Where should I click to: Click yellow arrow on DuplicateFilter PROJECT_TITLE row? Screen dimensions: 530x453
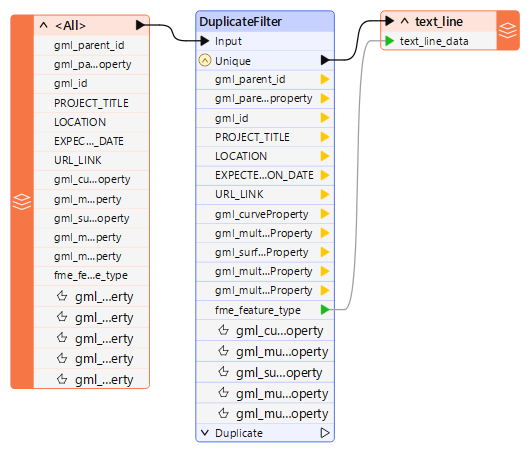click(325, 137)
